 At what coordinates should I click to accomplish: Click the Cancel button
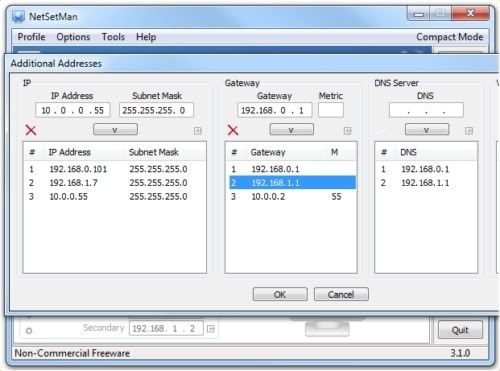pos(341,294)
